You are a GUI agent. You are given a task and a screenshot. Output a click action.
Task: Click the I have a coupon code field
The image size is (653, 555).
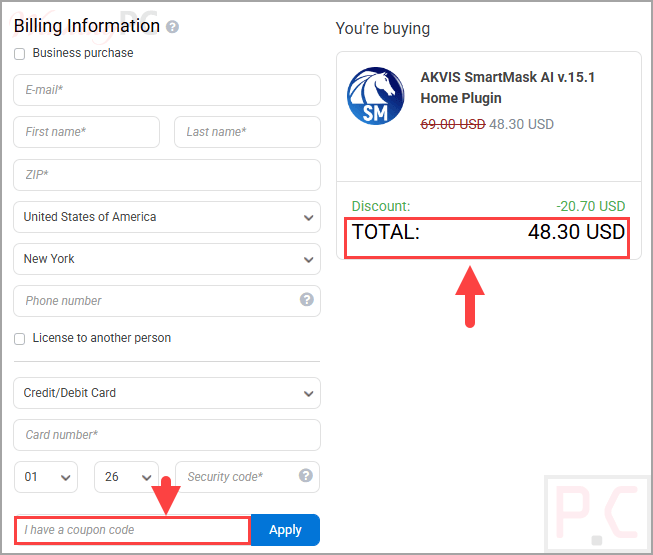point(132,530)
